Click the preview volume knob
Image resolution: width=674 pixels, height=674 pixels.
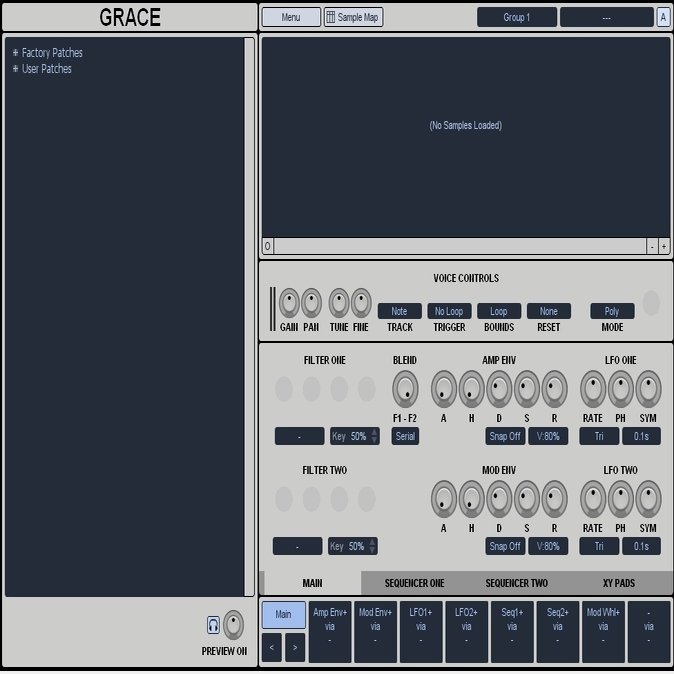pos(233,625)
